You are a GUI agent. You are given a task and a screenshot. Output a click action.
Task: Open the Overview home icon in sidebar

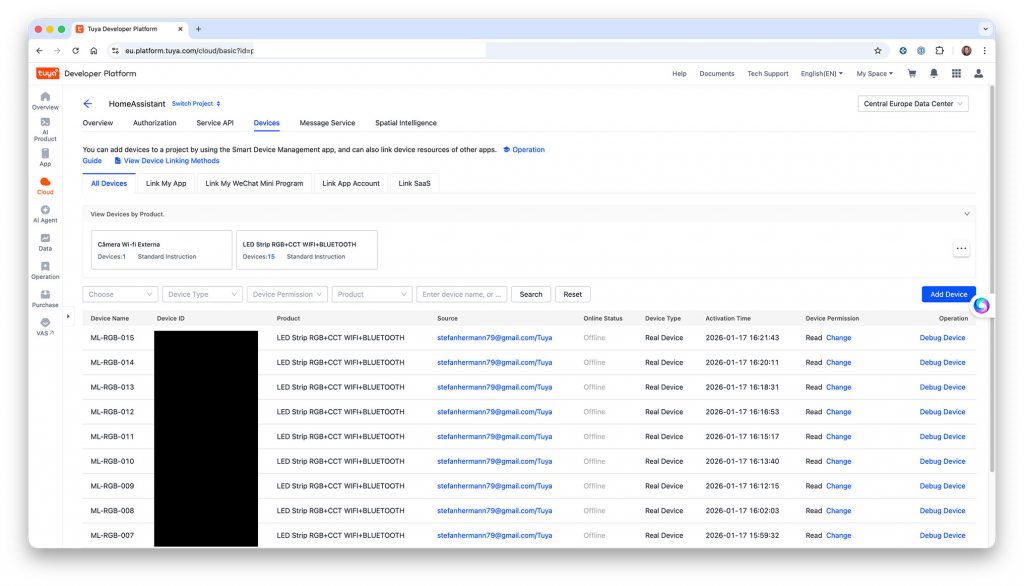tap(45, 99)
